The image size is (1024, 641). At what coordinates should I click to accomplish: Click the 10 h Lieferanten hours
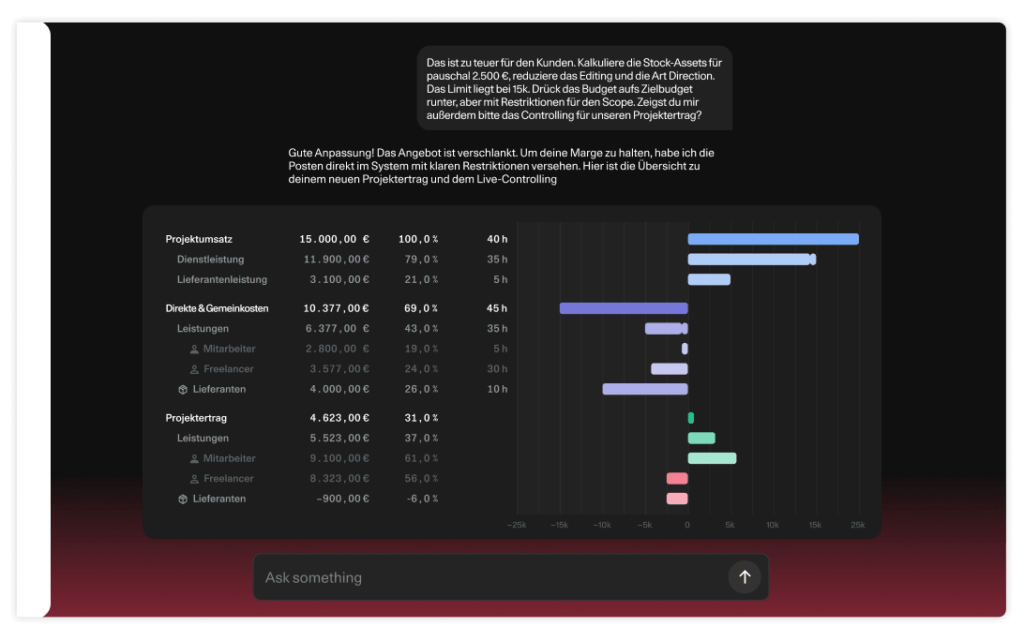coord(497,389)
